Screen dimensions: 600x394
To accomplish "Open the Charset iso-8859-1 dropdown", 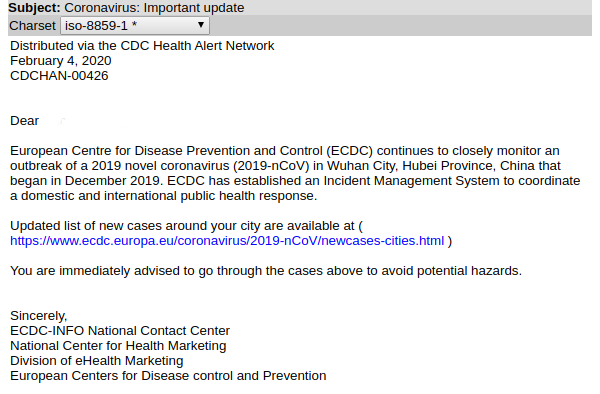I will (x=135, y=26).
